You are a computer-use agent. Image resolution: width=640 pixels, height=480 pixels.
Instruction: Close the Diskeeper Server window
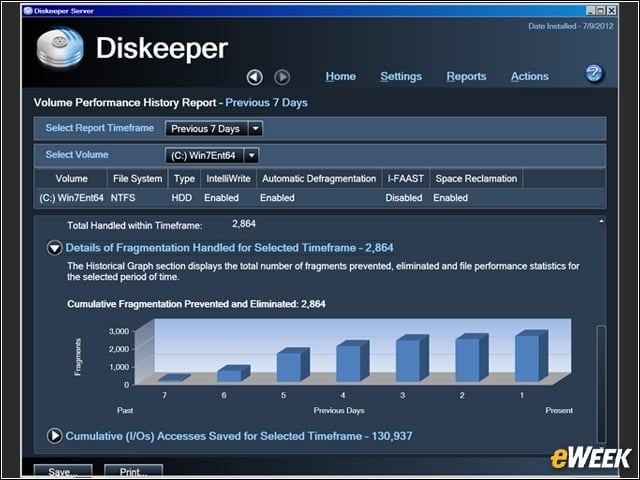coord(611,11)
